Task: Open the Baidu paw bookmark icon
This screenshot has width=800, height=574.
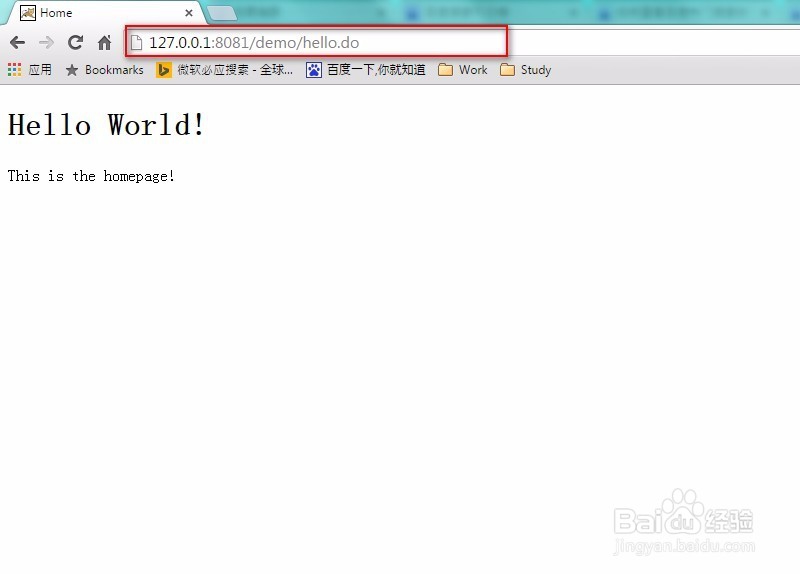Action: [x=314, y=70]
